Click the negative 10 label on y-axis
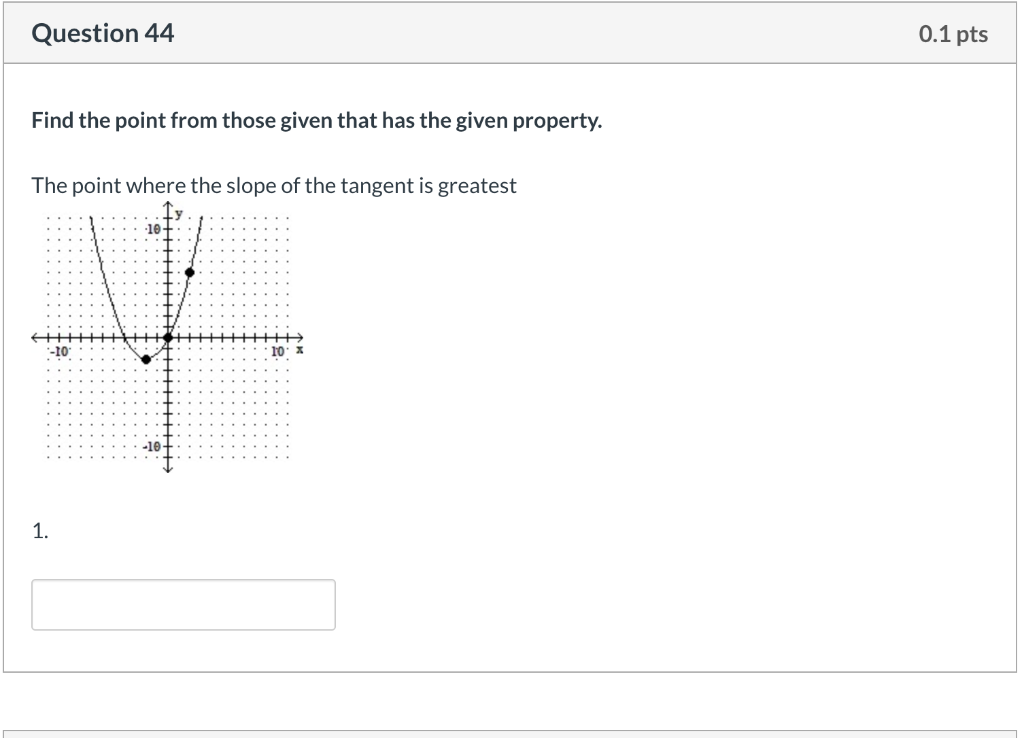 (151, 446)
